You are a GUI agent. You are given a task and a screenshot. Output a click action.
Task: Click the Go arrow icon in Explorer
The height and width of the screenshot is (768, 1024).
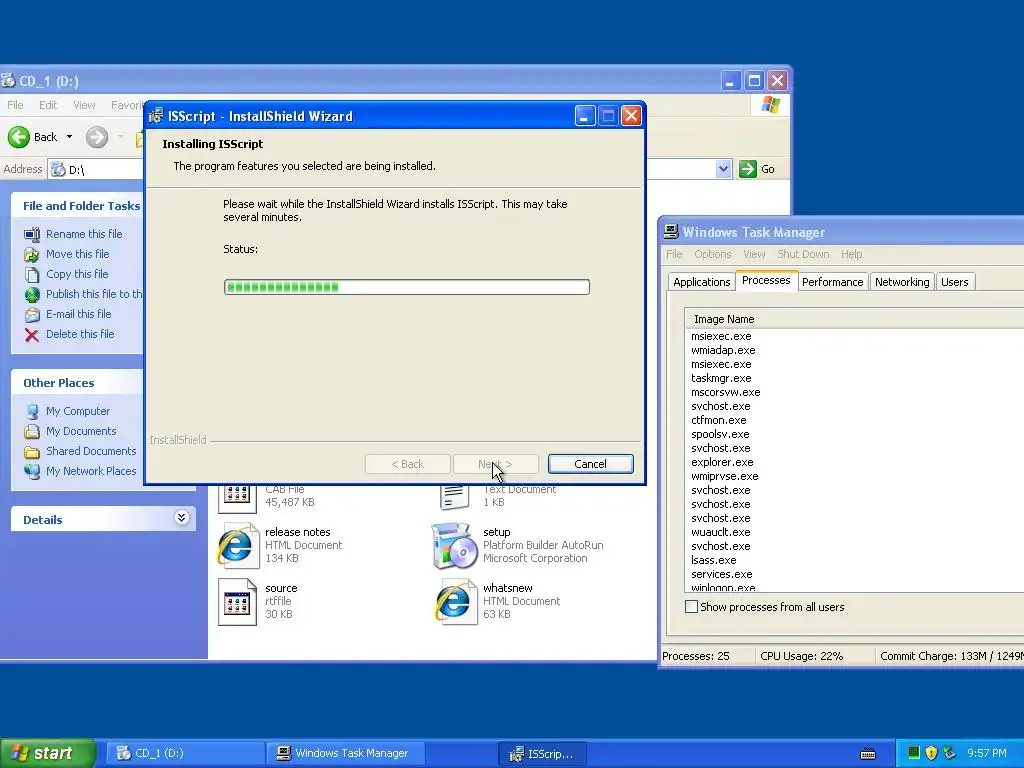(748, 169)
